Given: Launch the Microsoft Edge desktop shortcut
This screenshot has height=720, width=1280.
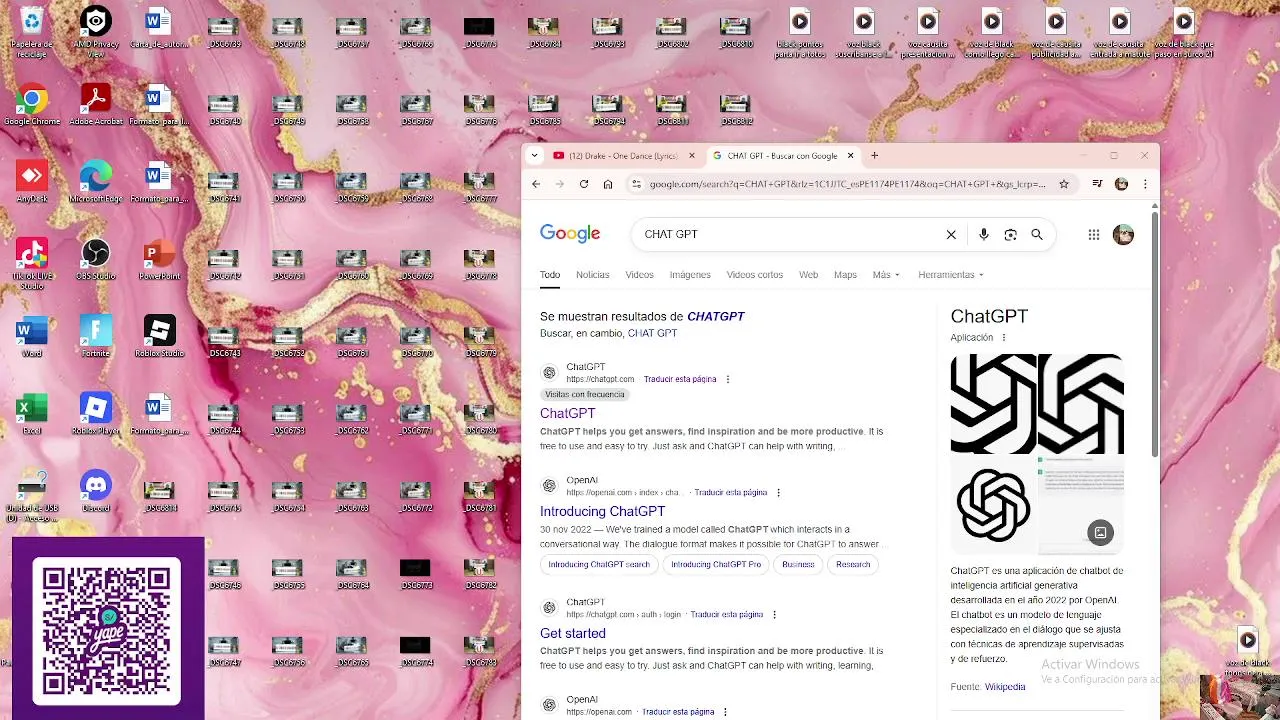Looking at the screenshot, I should [95, 182].
